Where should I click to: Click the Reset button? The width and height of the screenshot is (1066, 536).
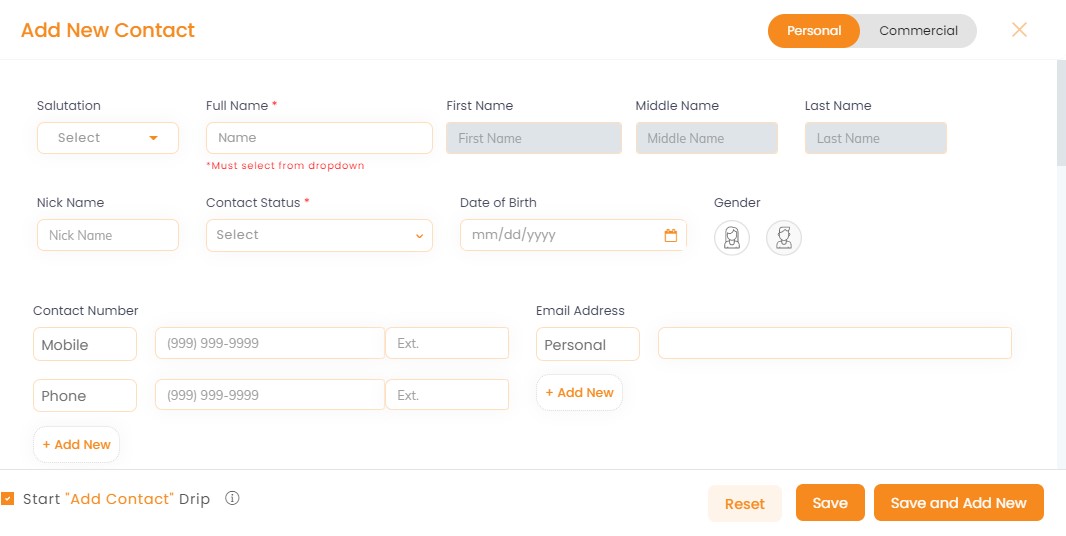coord(744,503)
